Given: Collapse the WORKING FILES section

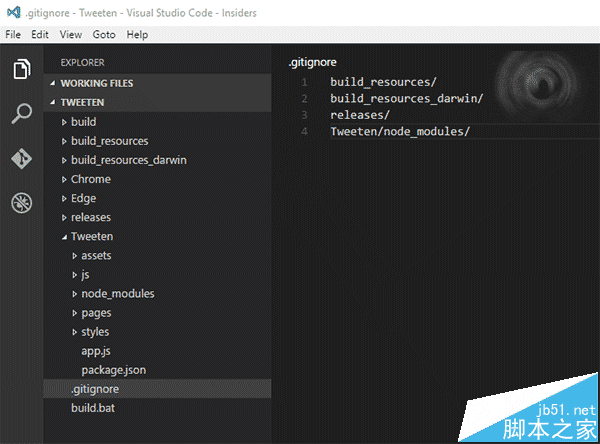Looking at the screenshot, I should tap(52, 84).
